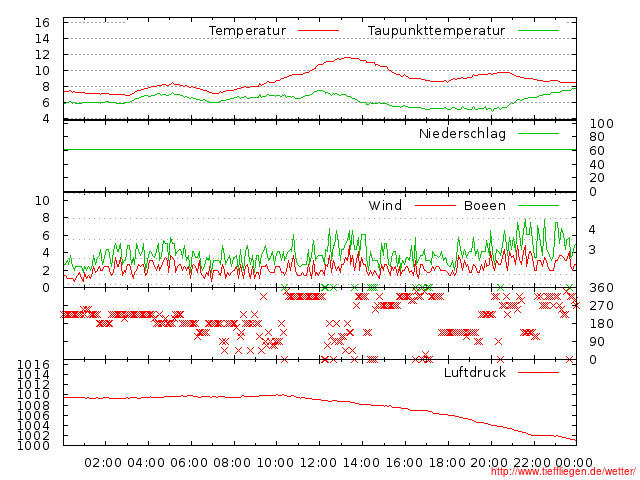Click the "12" temperature axis value
Screen dimensions: 640x480
point(42,55)
